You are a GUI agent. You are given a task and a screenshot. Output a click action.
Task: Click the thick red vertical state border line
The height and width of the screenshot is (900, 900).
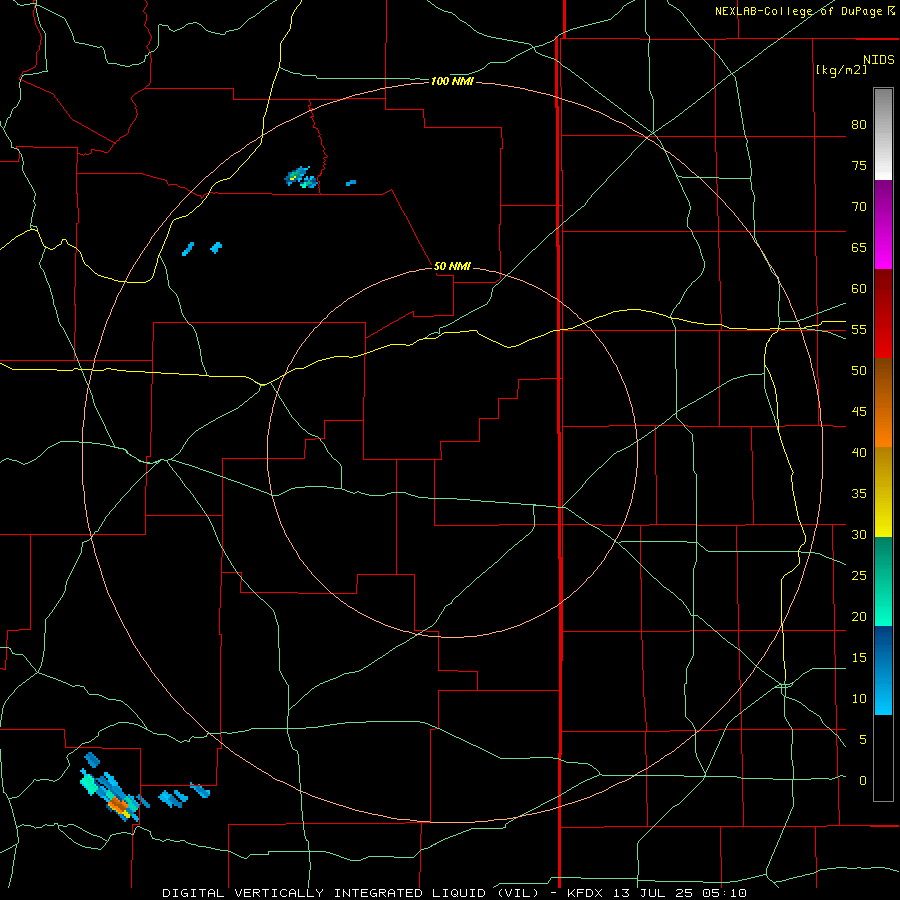(x=560, y=459)
